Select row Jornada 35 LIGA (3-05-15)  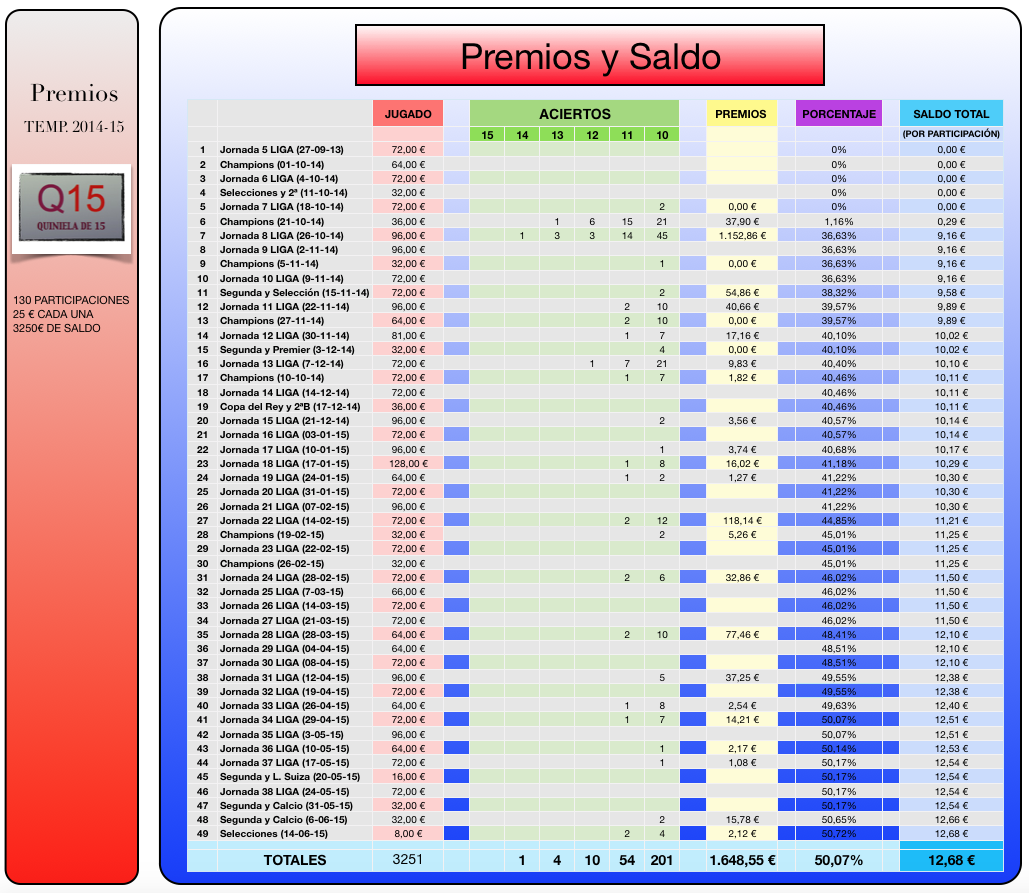595,735
